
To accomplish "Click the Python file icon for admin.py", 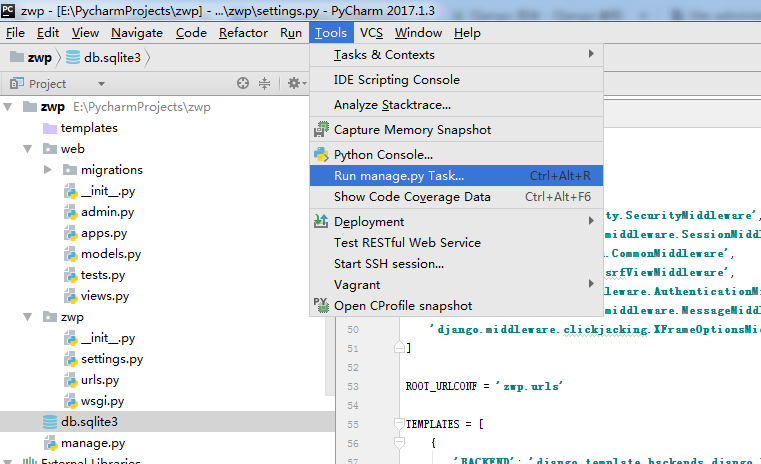I will [x=71, y=212].
